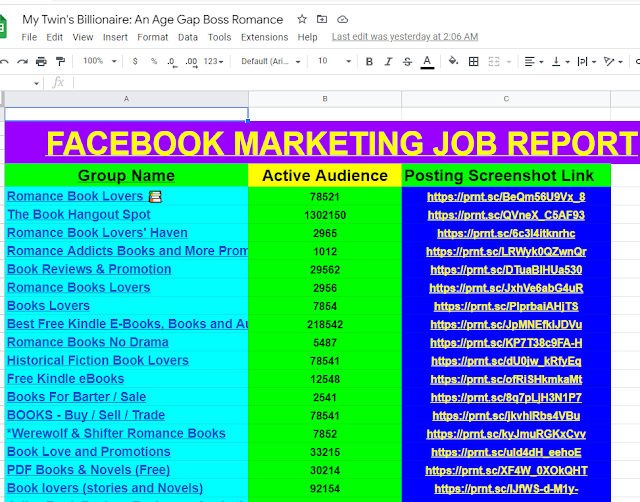Open the fill color bucket

pos(453,61)
